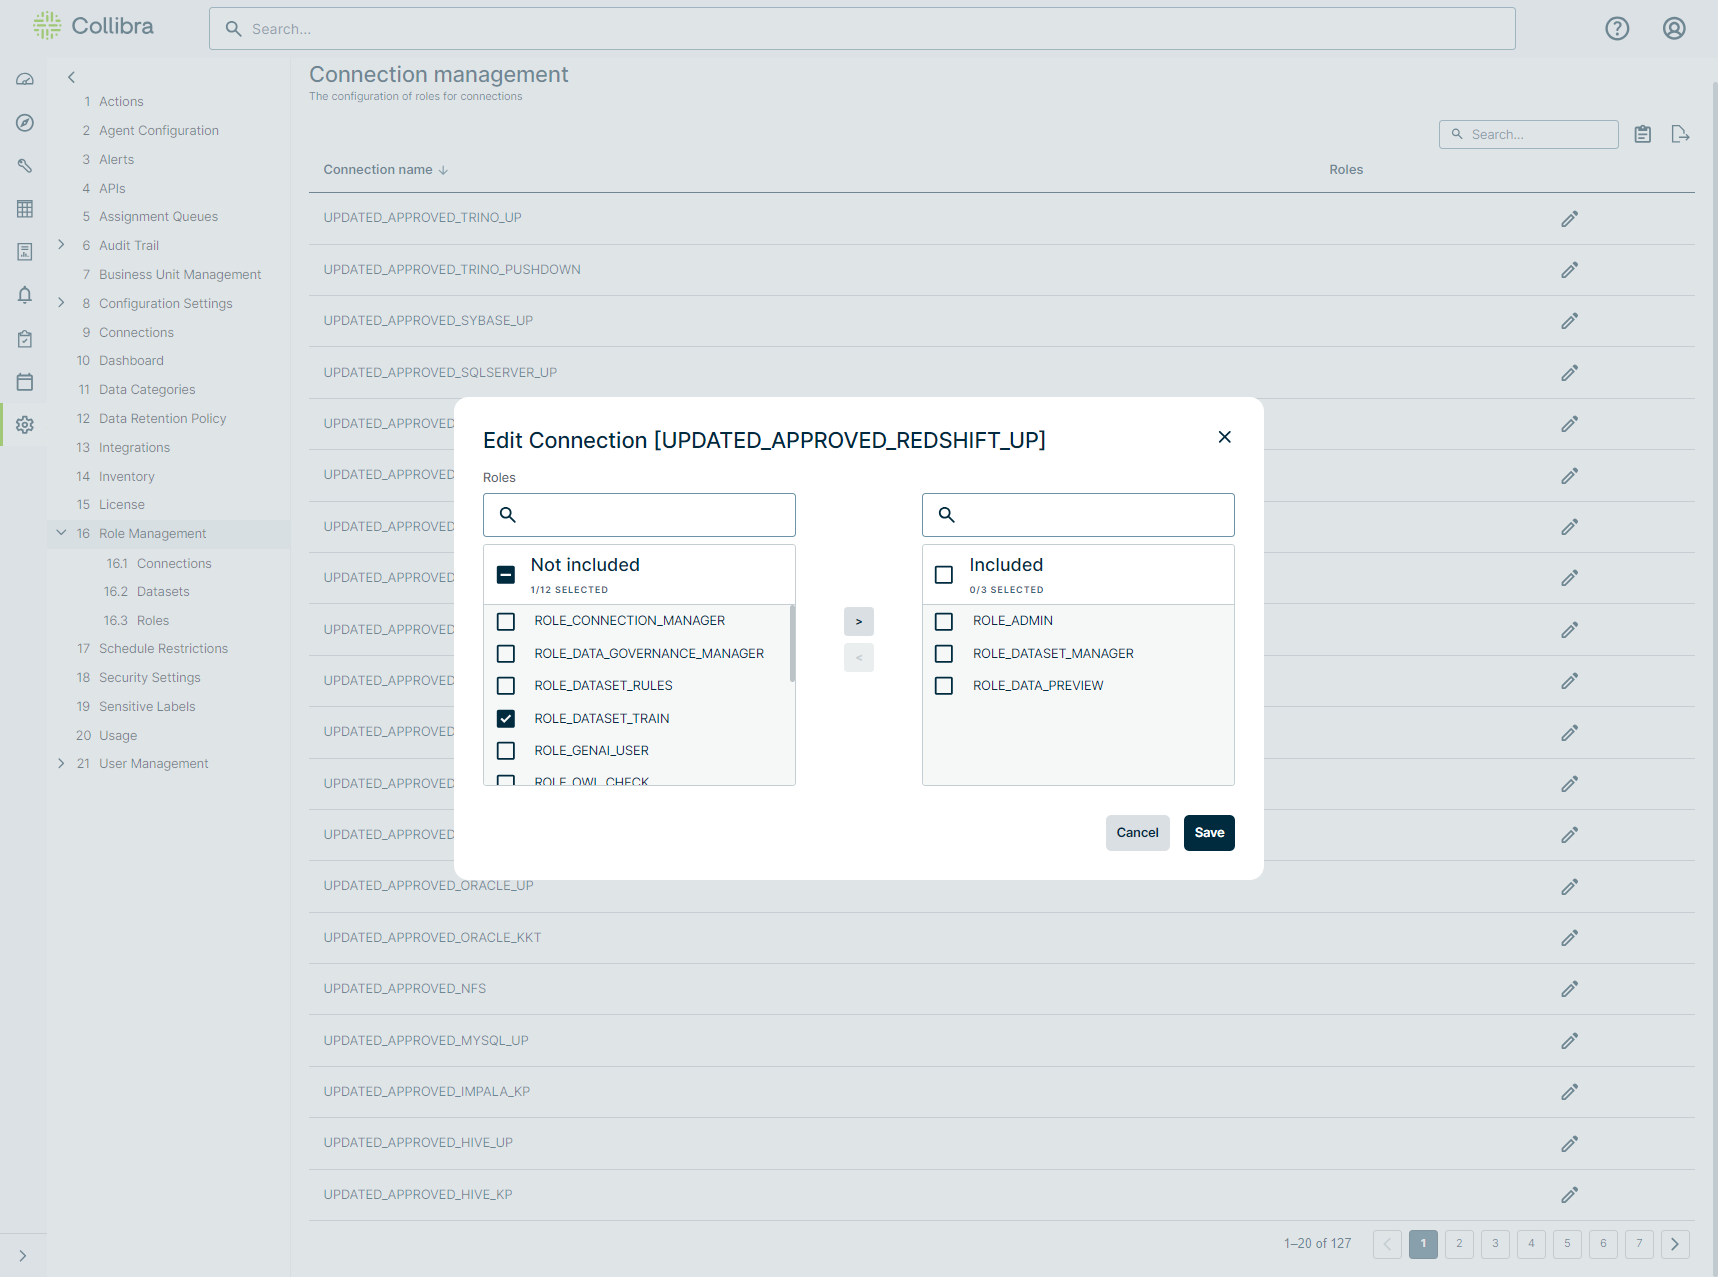Edit UPDATED_APPROVED_ORACLE_UP pencil icon
The image size is (1718, 1277).
point(1570,887)
